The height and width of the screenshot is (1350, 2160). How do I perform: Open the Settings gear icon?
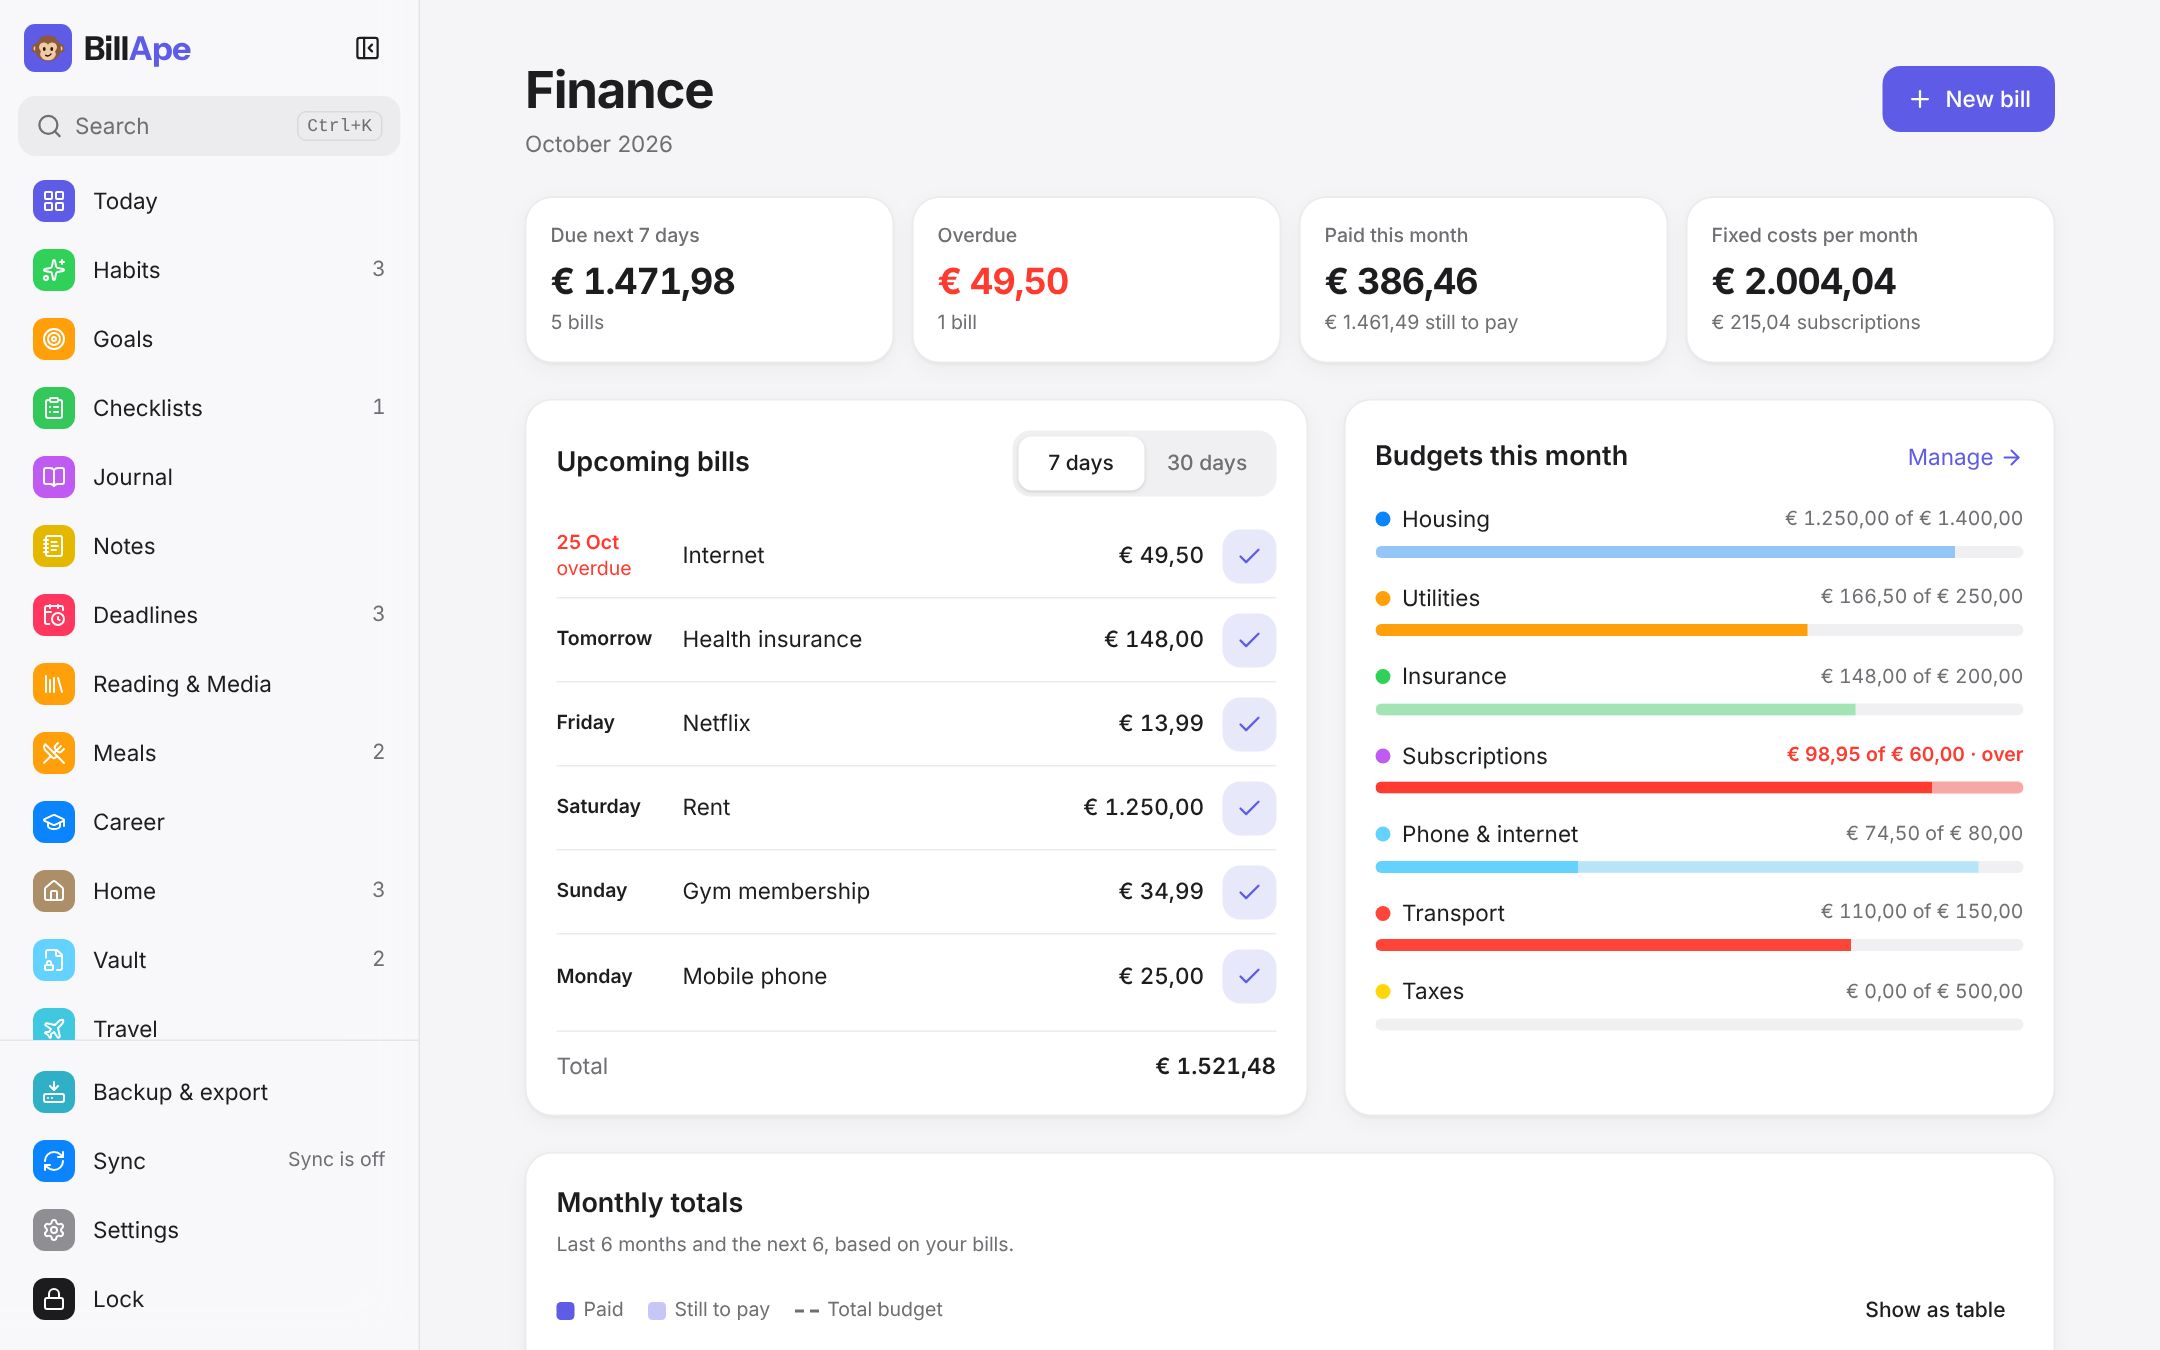coord(54,1230)
